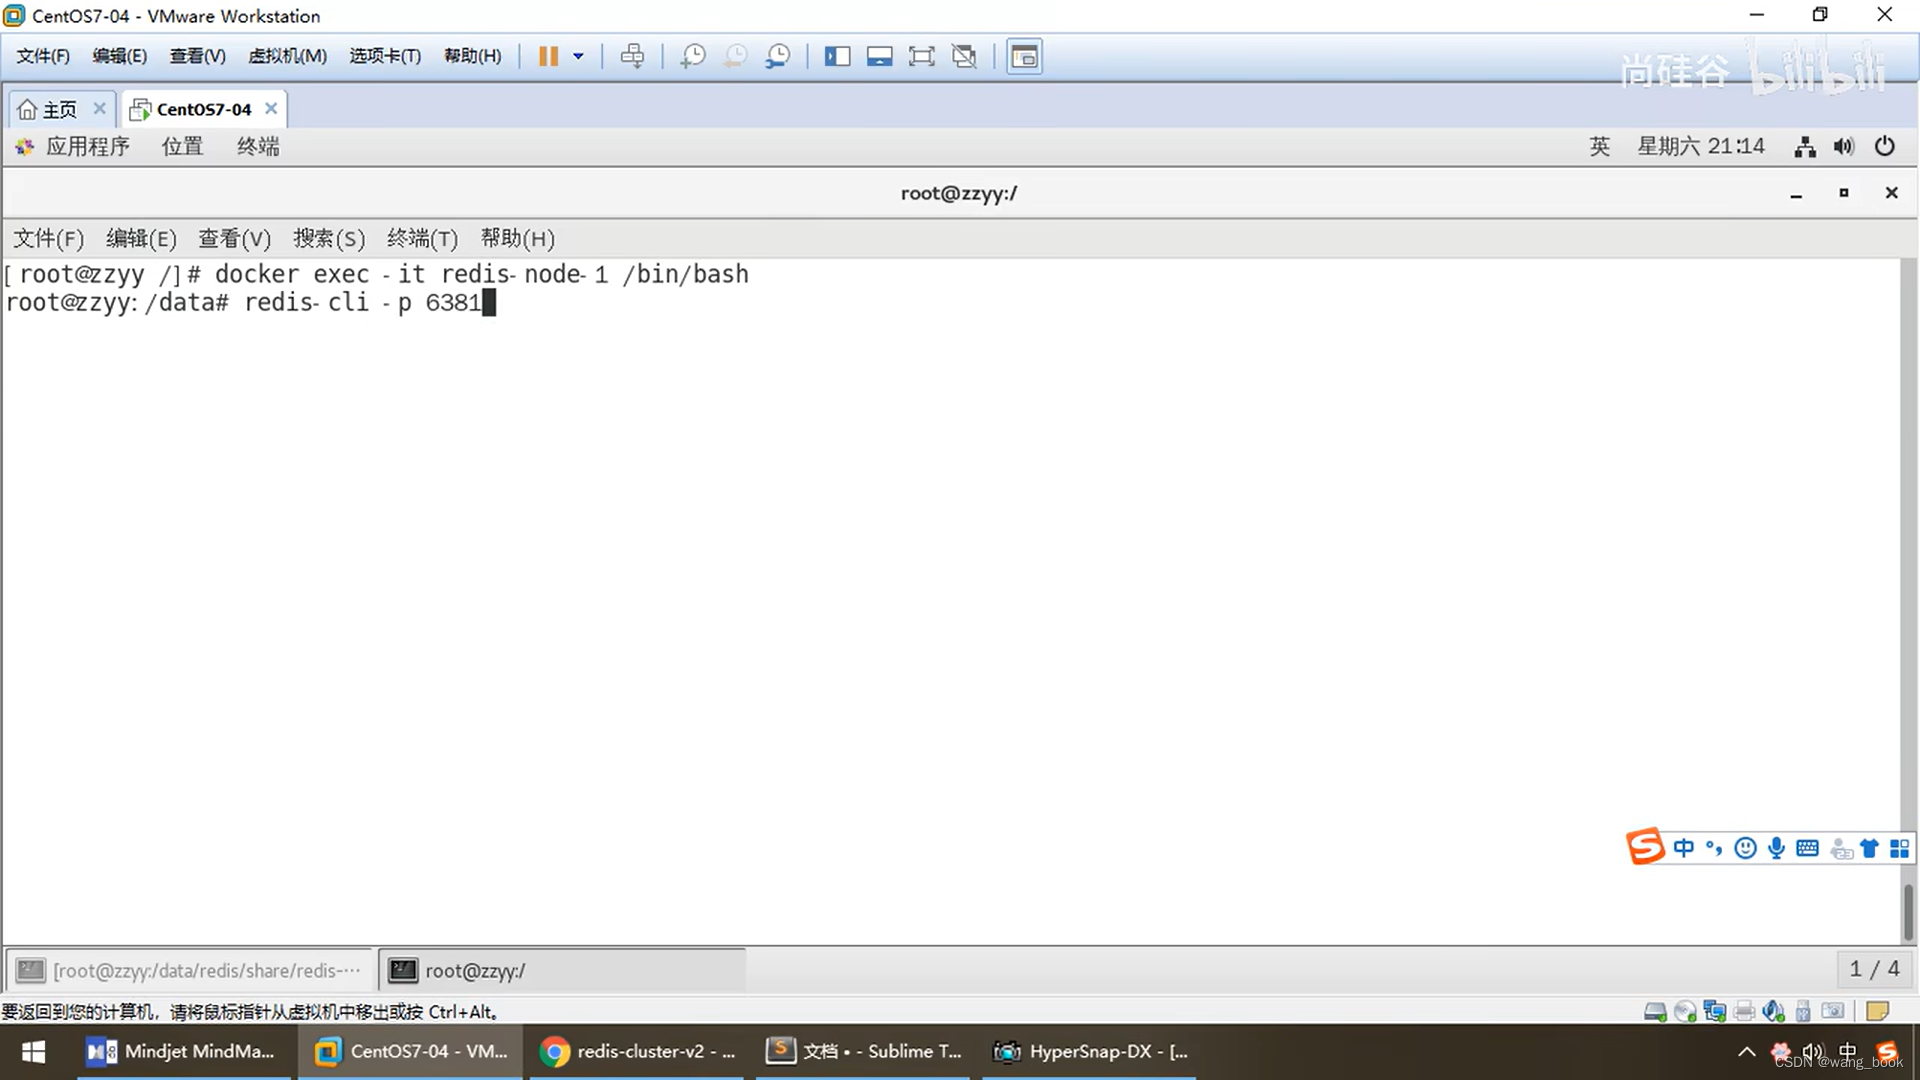Switch to redis share terminal taskbar button
1920x1080 pixels.
click(x=190, y=970)
